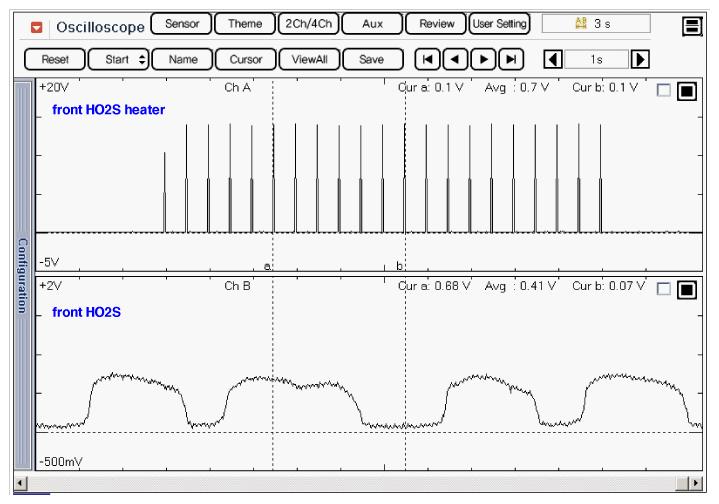Open the top-right panel menu icon
The height and width of the screenshot is (504, 719).
pyautogui.click(x=691, y=26)
